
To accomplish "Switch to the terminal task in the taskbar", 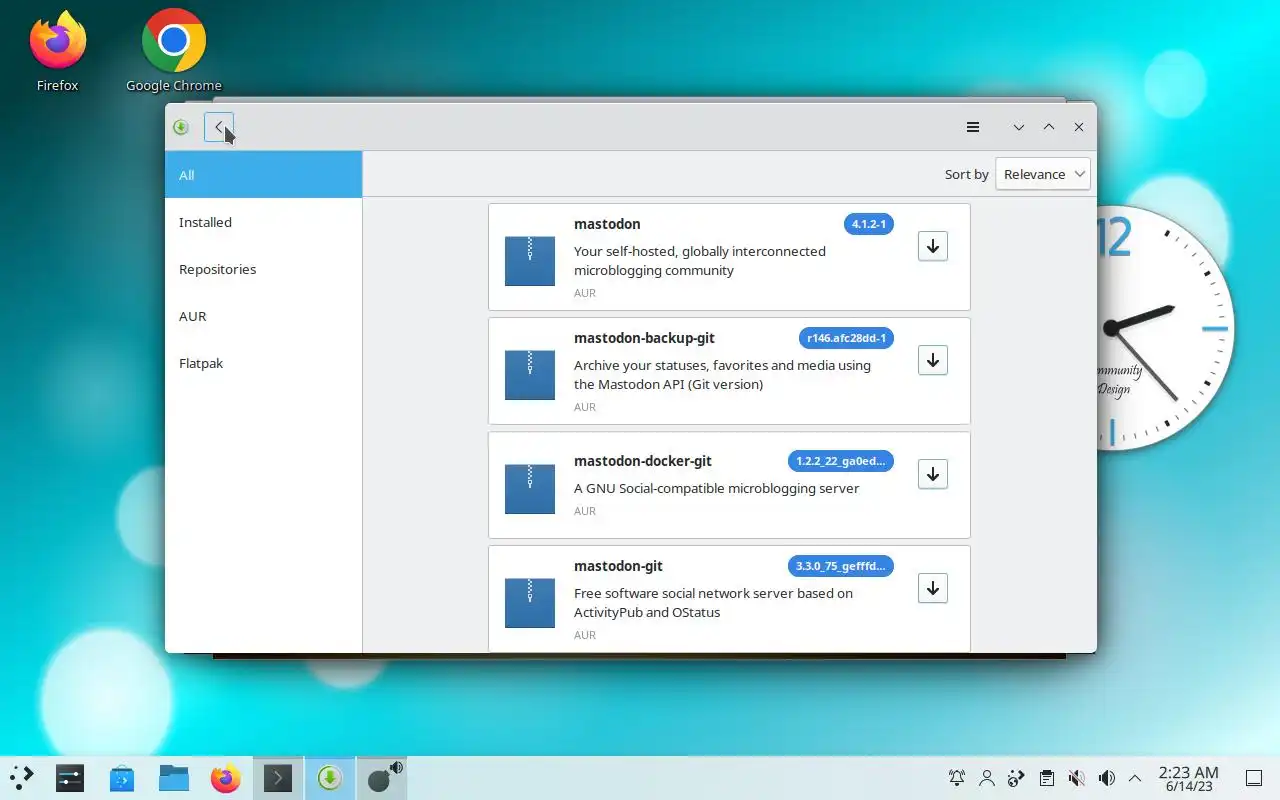I will click(278, 778).
